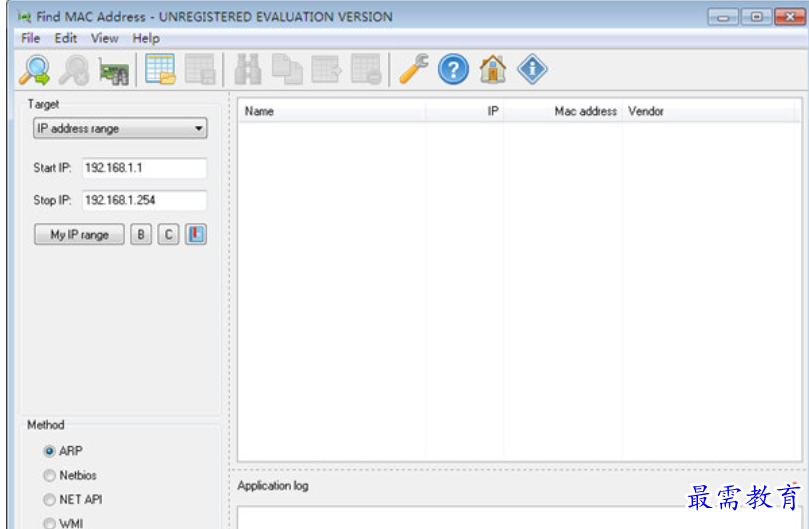Image resolution: width=809 pixels, height=529 pixels.
Task: Click the greyed remove table rows icon
Action: pyautogui.click(x=366, y=69)
